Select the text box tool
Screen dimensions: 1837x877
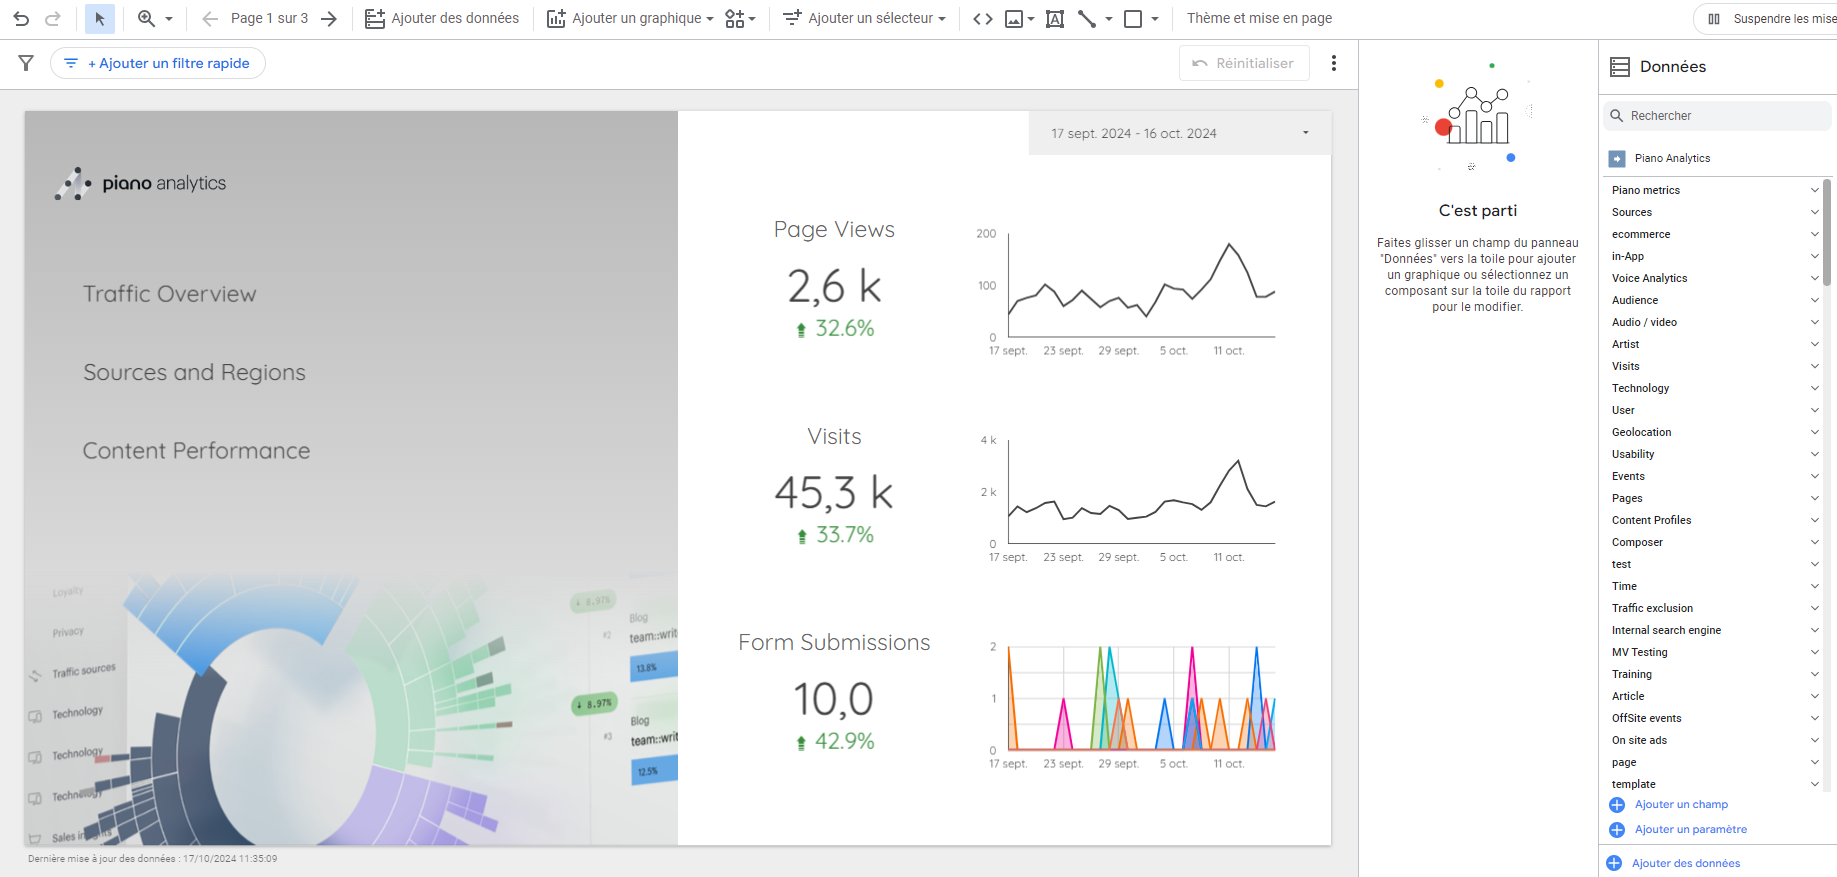1054,18
